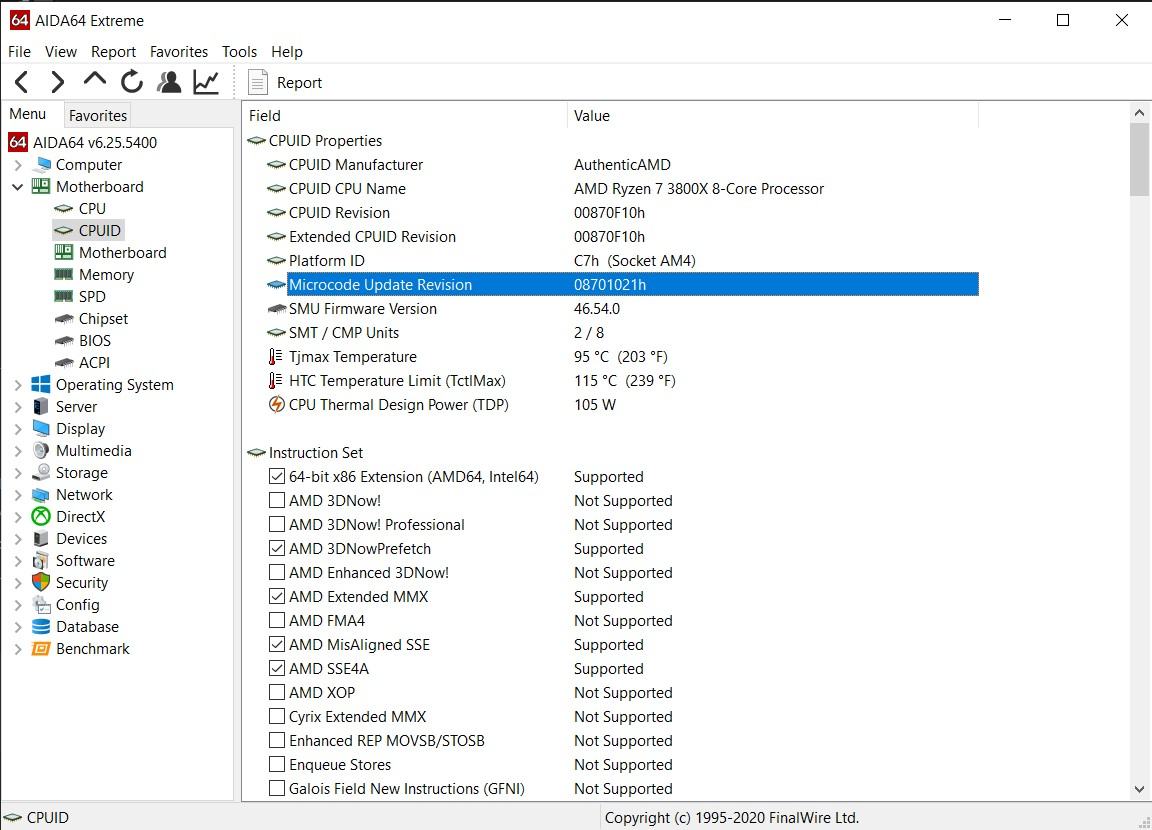Switch to the Favorites tab
The image size is (1152, 830).
[98, 115]
